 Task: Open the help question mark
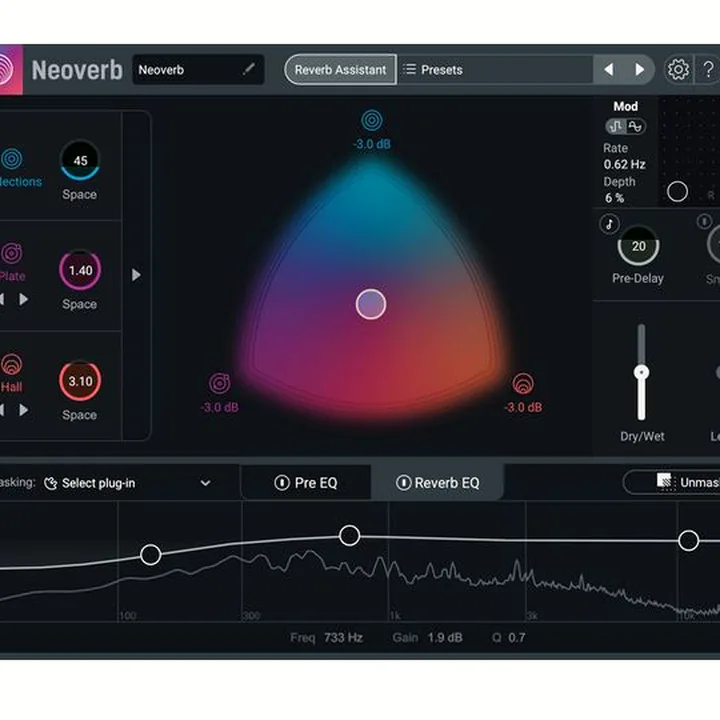tap(709, 70)
